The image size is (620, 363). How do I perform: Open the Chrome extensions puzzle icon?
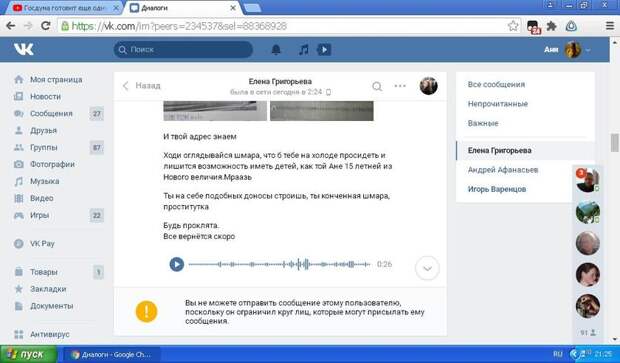point(551,26)
